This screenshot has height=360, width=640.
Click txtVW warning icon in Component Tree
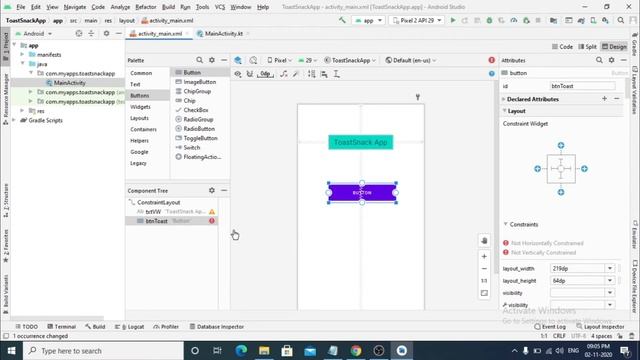click(x=212, y=211)
